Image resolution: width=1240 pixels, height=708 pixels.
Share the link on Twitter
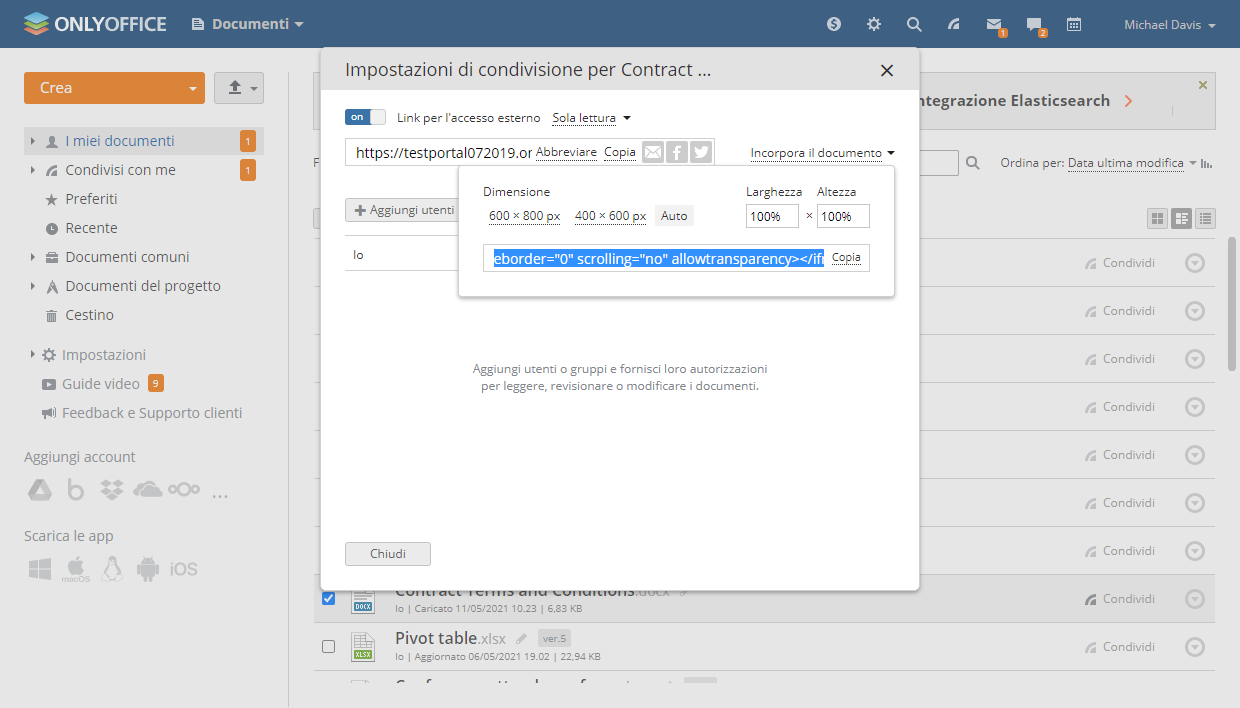pos(701,152)
